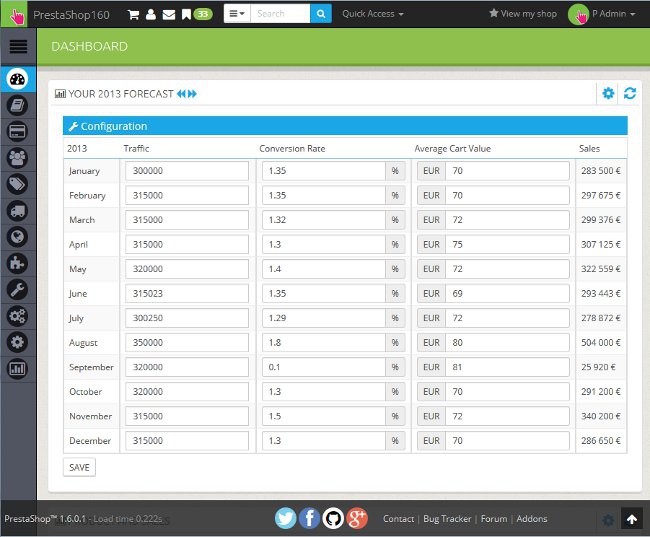The image size is (650, 537).
Task: Click the Average Cart Value column header
Action: pos(453,148)
